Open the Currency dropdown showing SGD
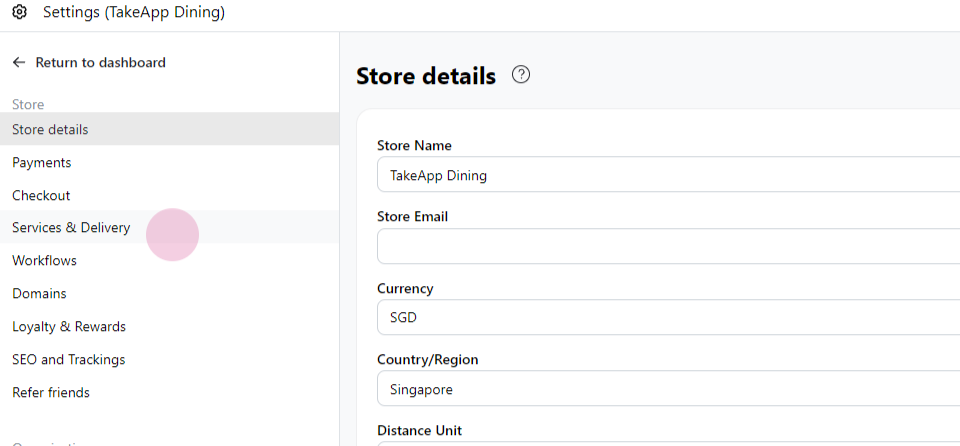The height and width of the screenshot is (446, 960). 669,317
